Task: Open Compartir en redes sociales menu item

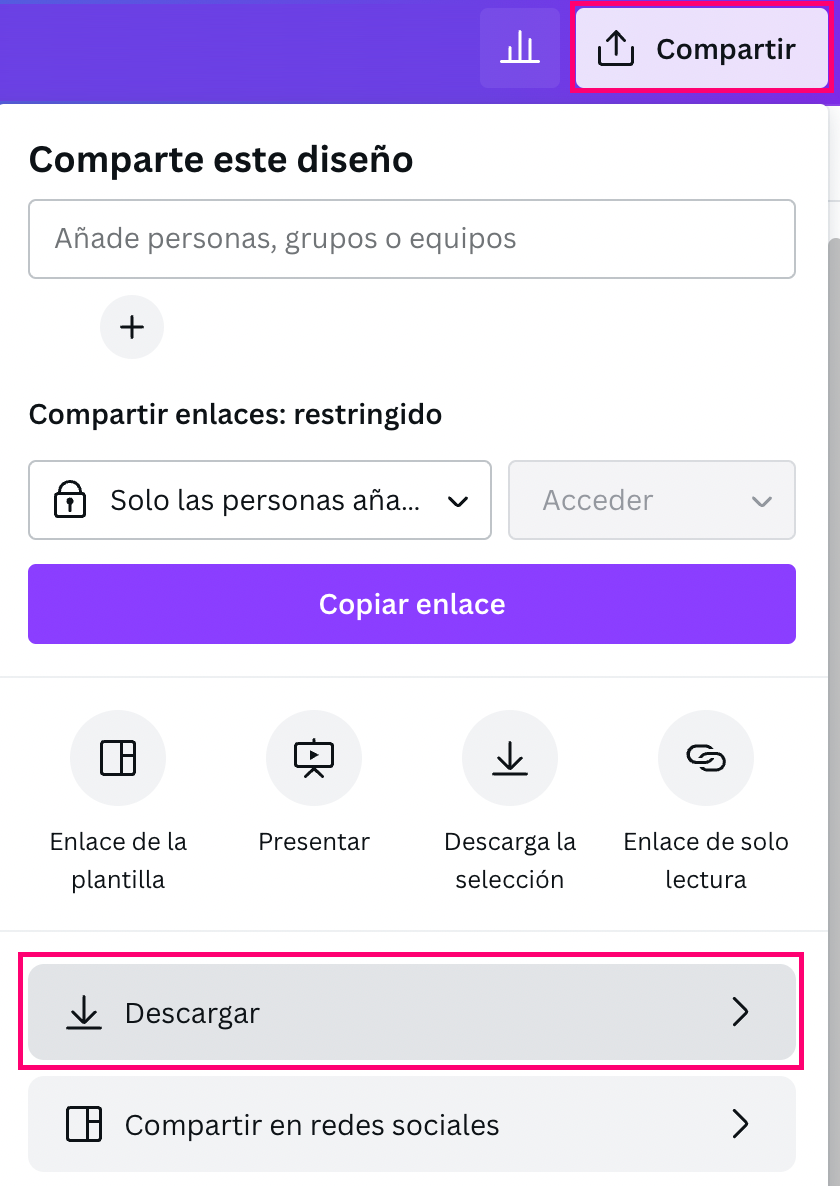Action: pos(411,1125)
